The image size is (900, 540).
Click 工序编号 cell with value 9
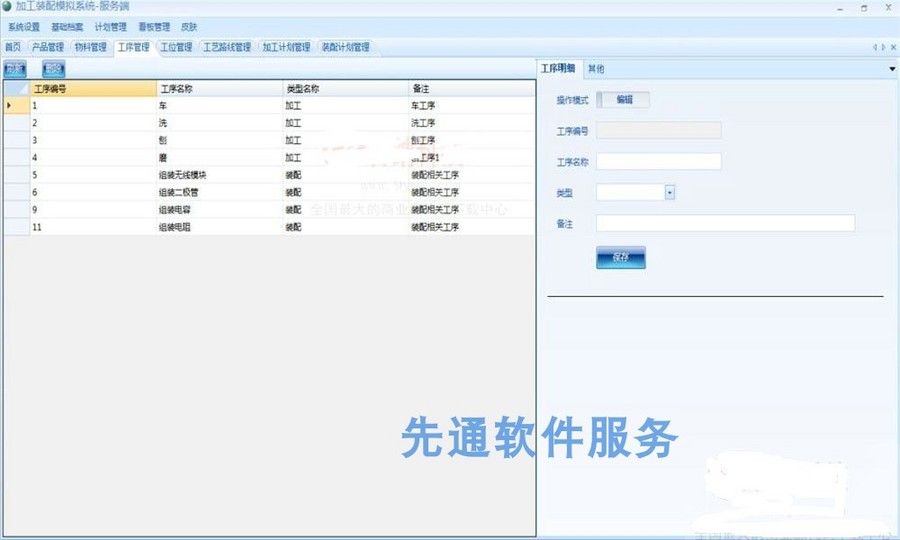[x=92, y=210]
